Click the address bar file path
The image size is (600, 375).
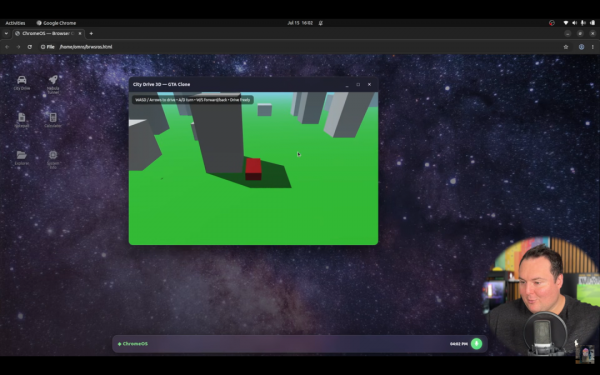[x=86, y=47]
